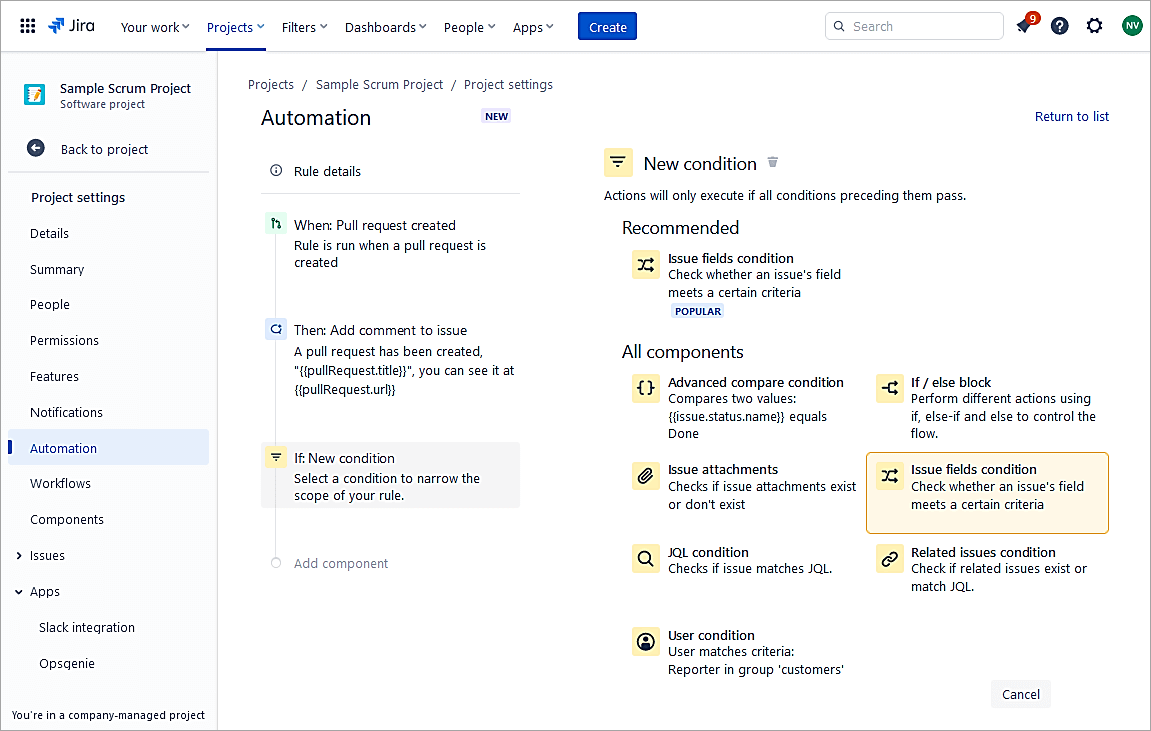The height and width of the screenshot is (731, 1151).
Task: Click the help question mark icon
Action: point(1060,26)
